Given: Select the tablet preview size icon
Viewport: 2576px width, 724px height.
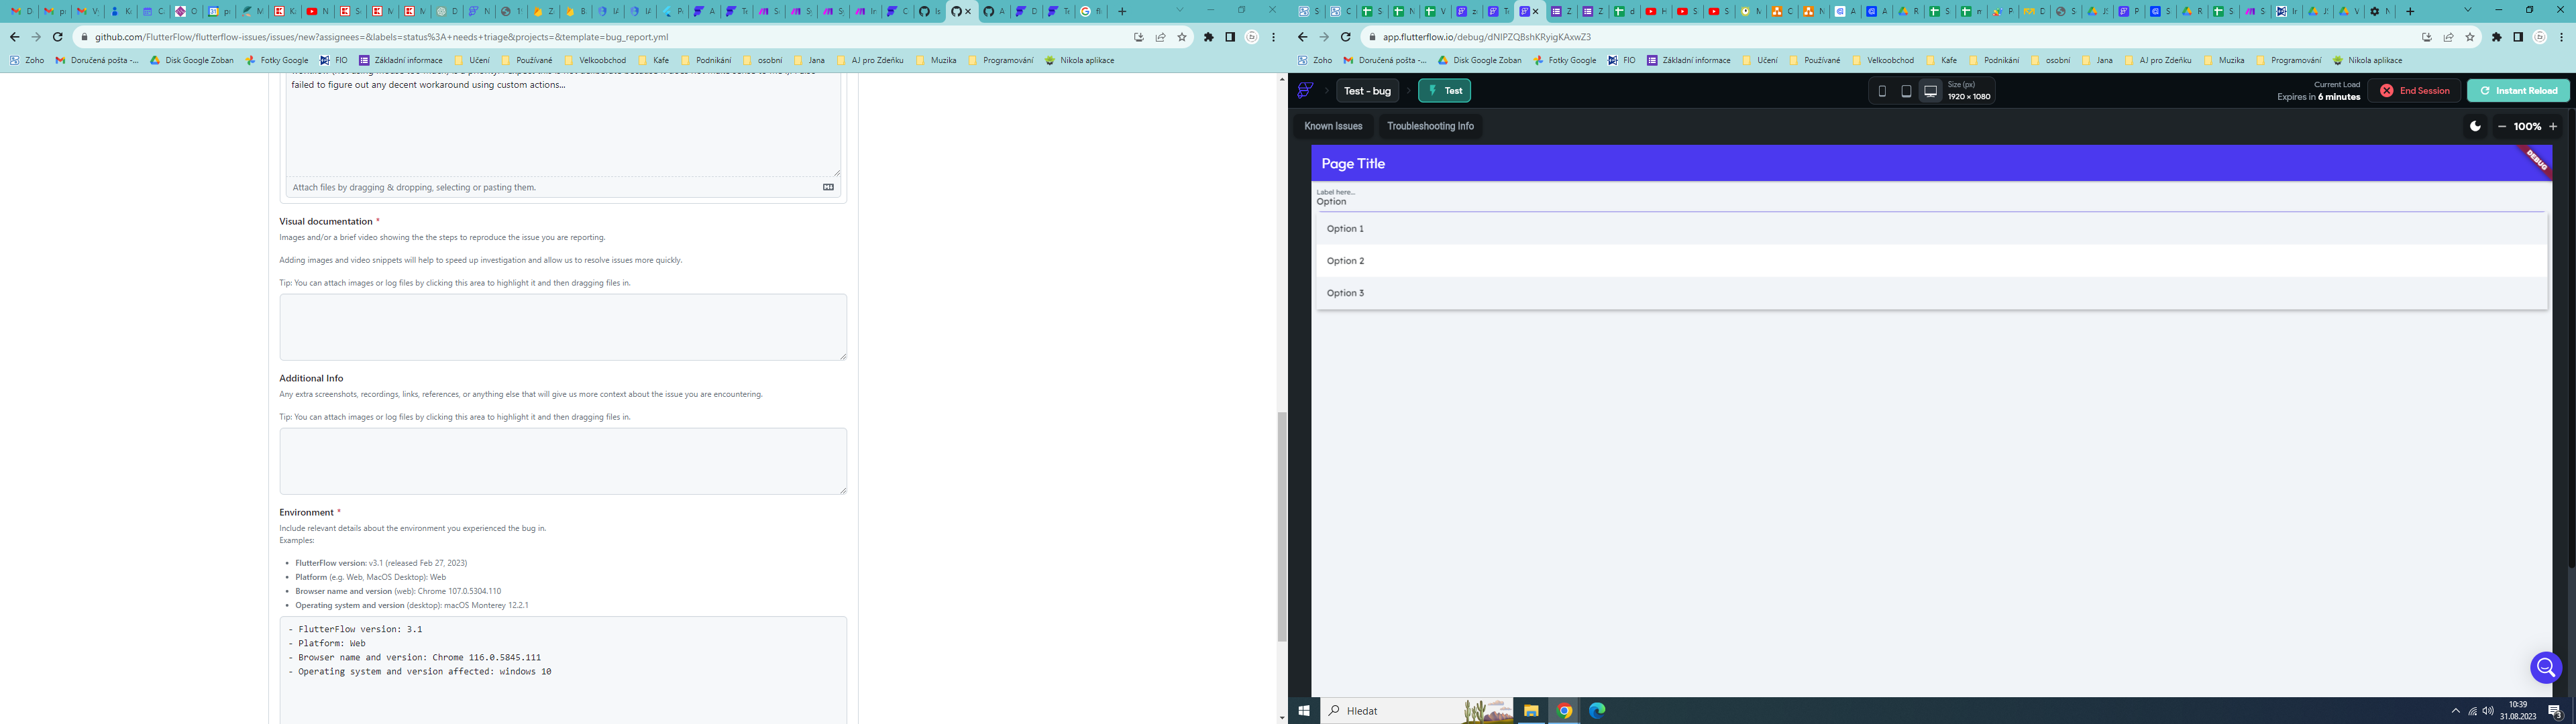Looking at the screenshot, I should point(1906,90).
